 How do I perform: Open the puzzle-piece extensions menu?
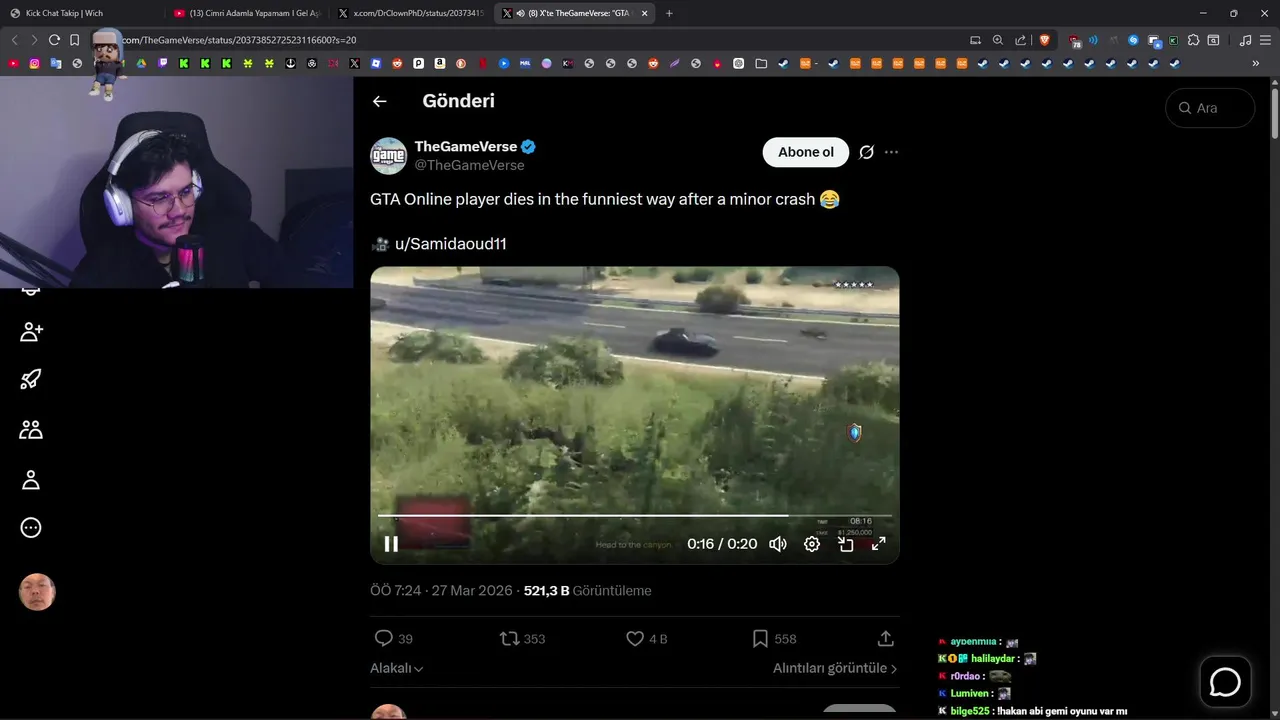pos(1193,40)
